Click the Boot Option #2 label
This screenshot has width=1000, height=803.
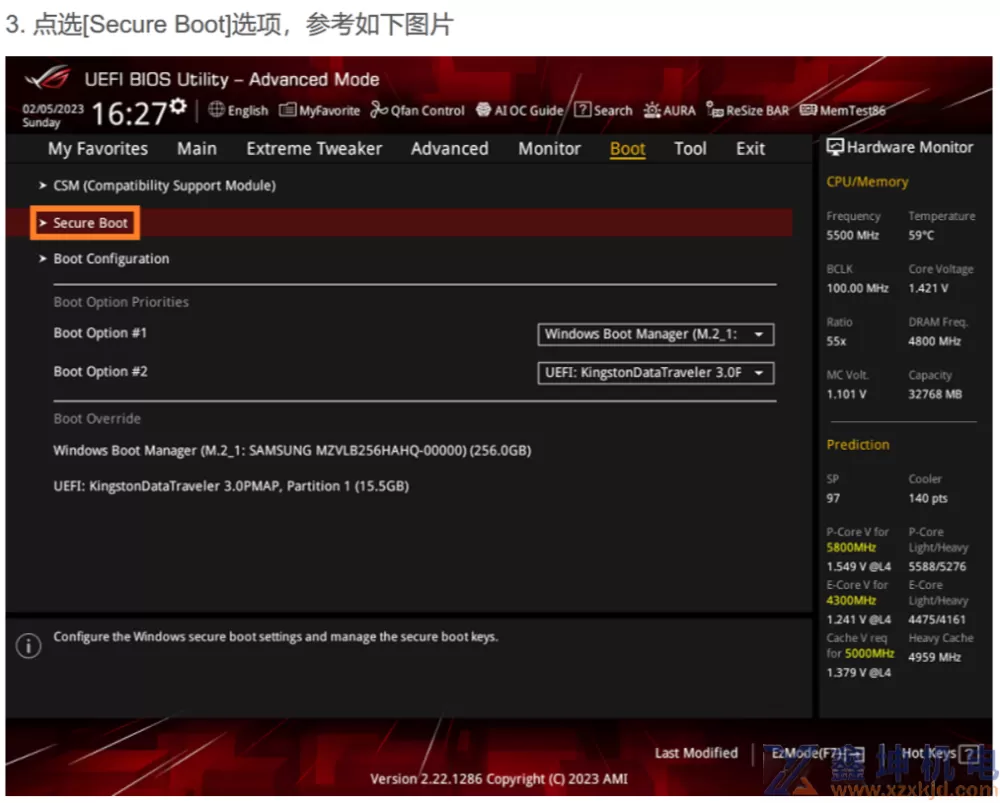(x=100, y=372)
